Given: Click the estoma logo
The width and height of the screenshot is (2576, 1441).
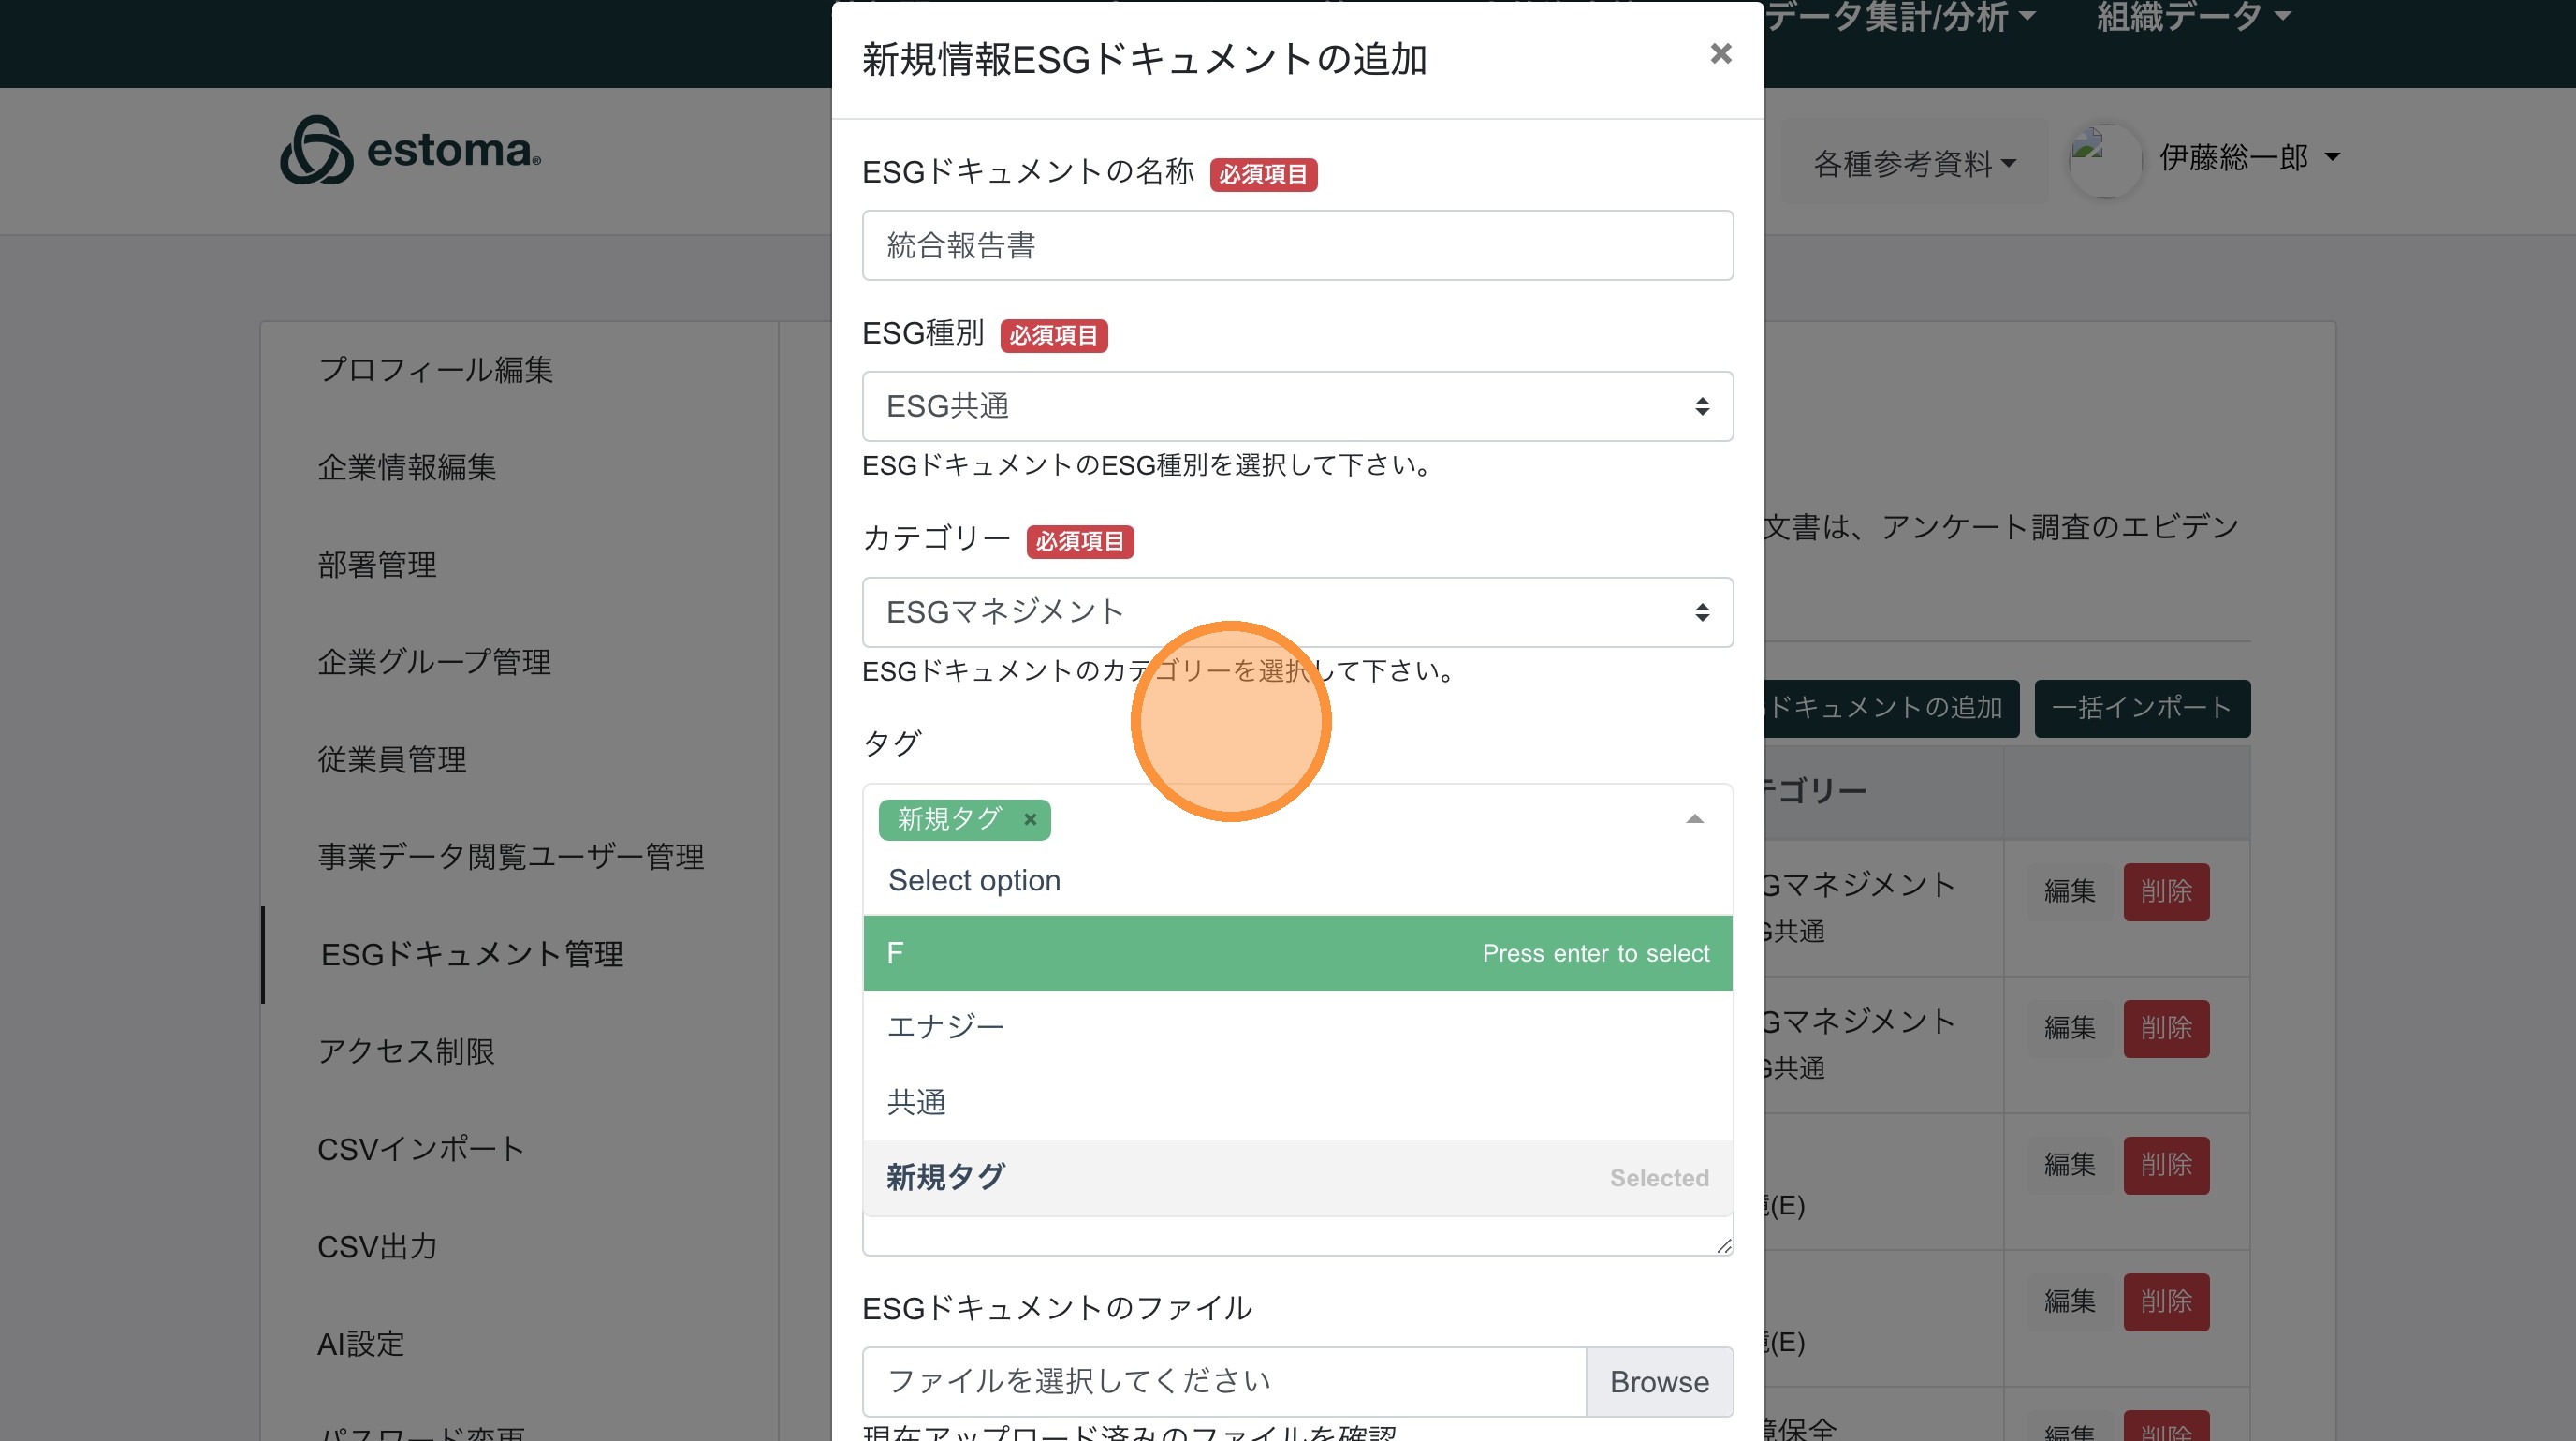Looking at the screenshot, I should coord(411,151).
